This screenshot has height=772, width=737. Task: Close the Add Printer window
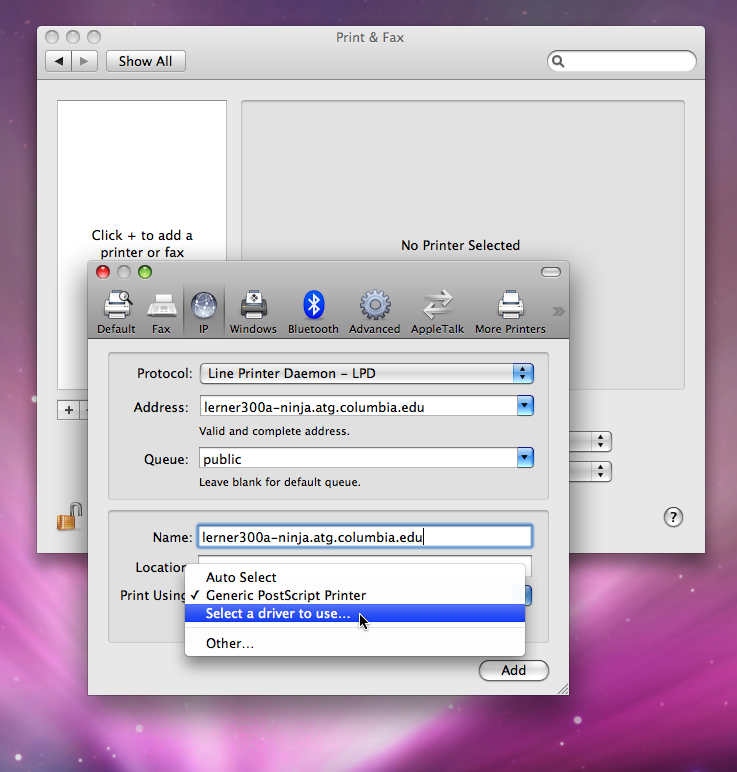point(103,272)
